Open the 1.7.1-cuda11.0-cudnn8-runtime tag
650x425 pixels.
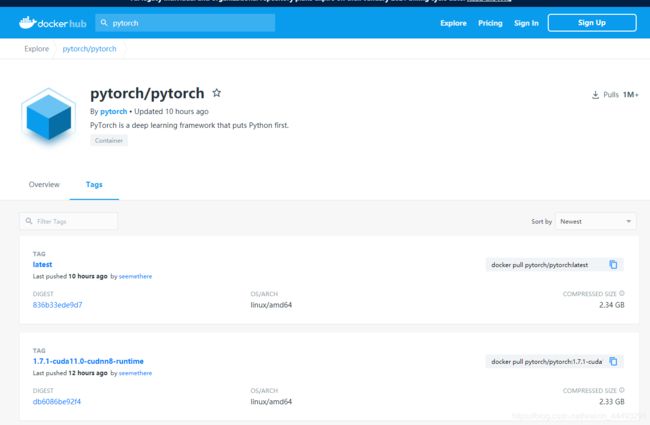coord(88,361)
